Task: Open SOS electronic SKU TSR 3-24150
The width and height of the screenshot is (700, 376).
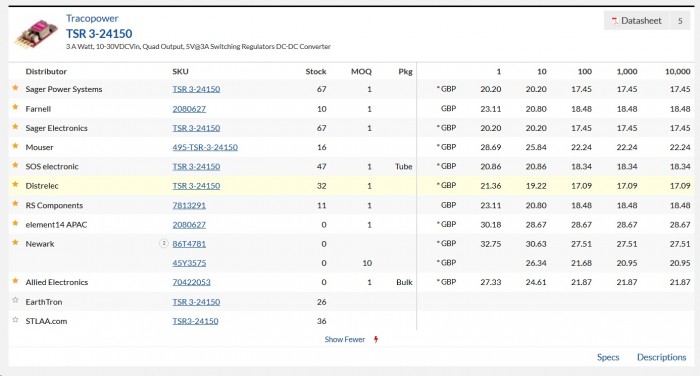Action: [196, 167]
